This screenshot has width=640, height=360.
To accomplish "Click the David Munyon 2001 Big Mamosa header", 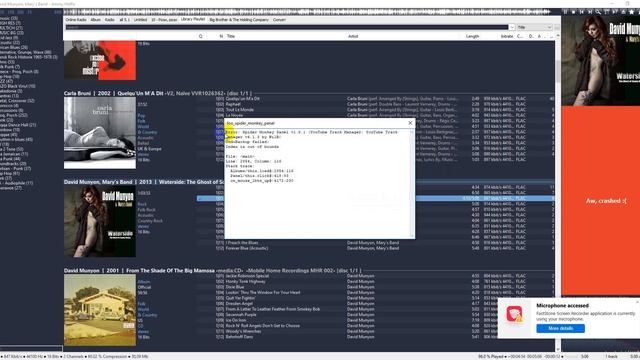I will (x=212, y=271).
